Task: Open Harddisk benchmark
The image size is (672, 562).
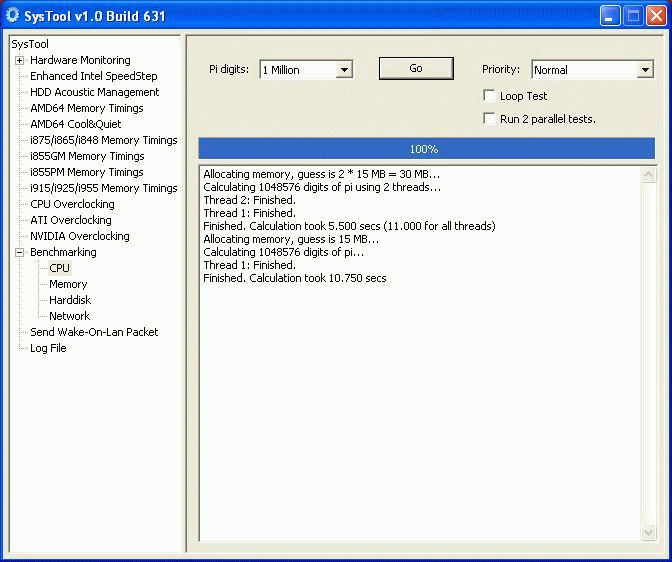Action: pyautogui.click(x=70, y=300)
